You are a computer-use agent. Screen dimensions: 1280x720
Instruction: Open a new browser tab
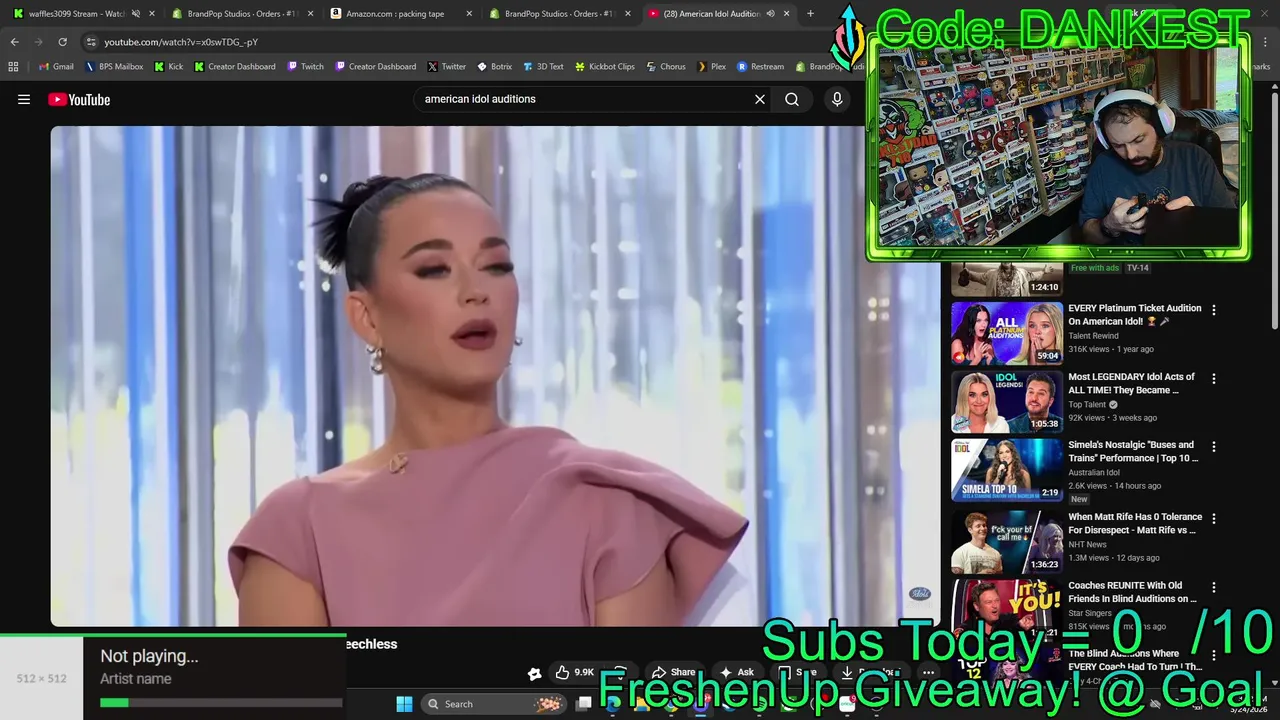810,13
